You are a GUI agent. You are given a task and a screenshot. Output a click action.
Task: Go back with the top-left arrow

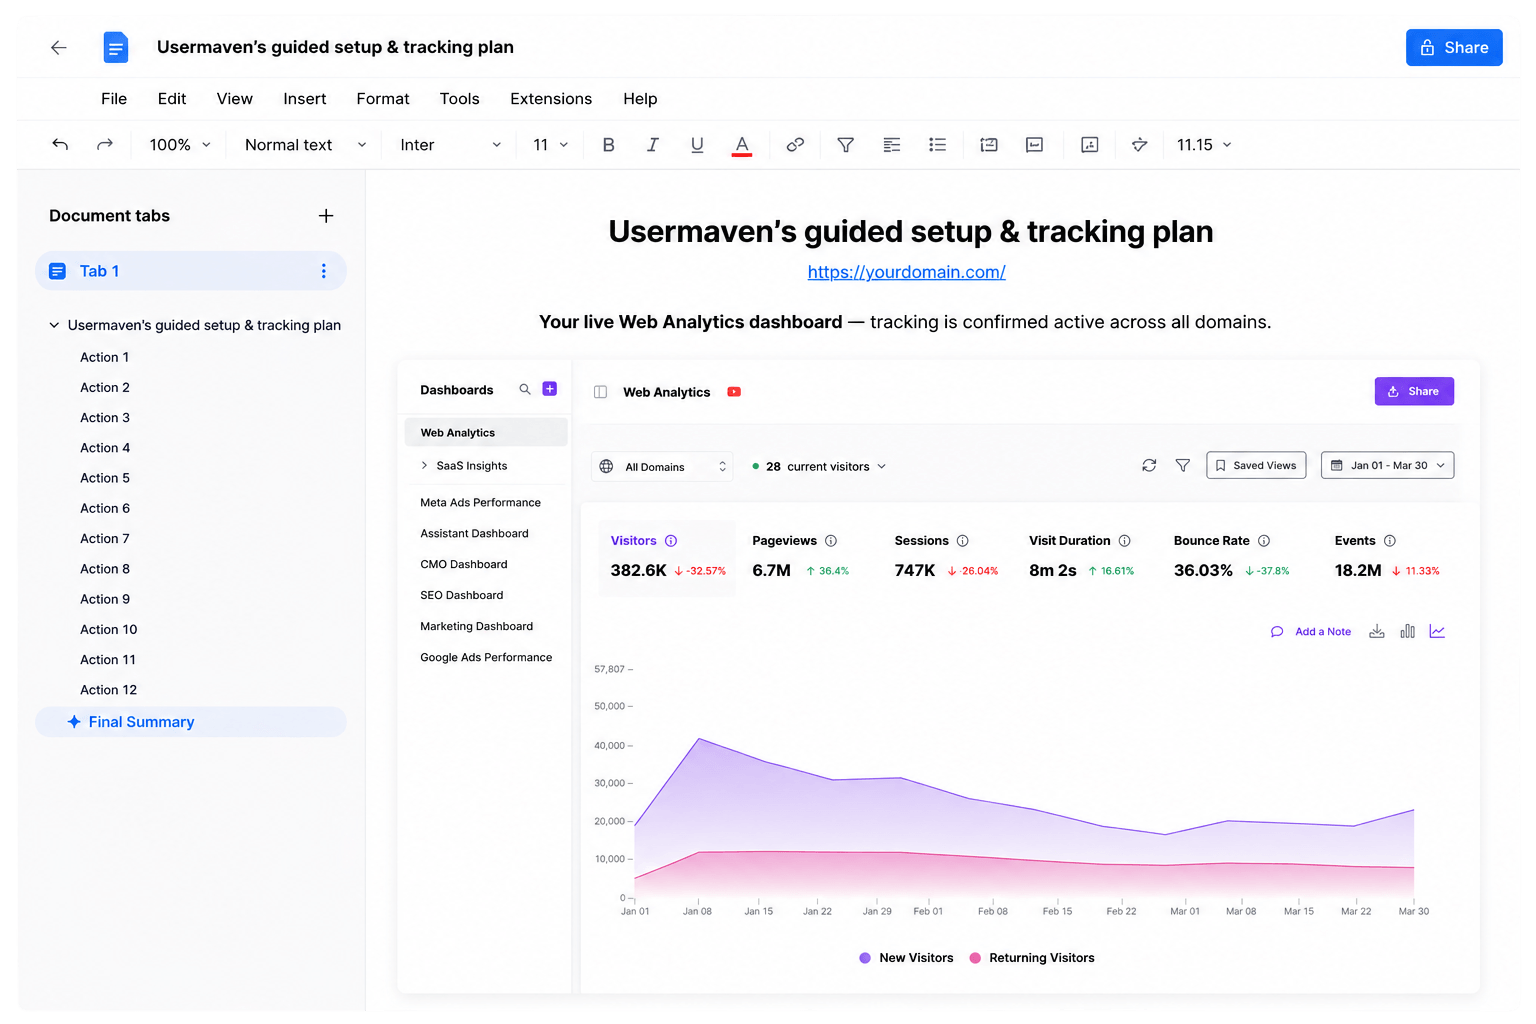click(x=59, y=47)
